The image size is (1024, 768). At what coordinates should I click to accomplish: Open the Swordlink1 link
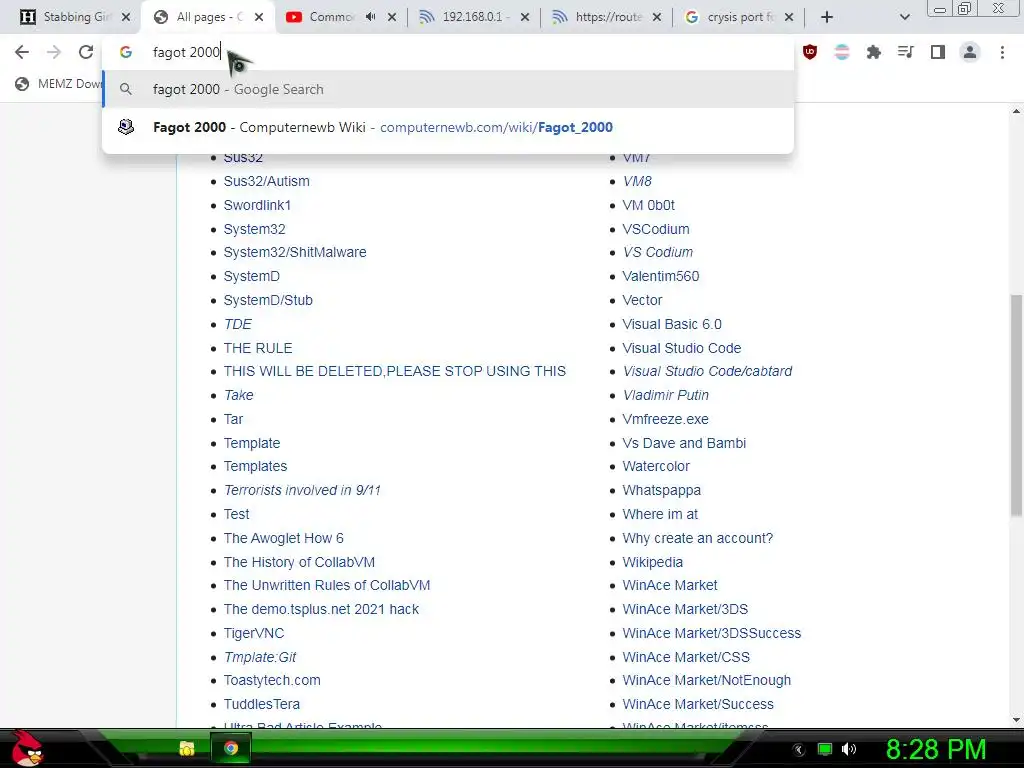[x=257, y=205]
